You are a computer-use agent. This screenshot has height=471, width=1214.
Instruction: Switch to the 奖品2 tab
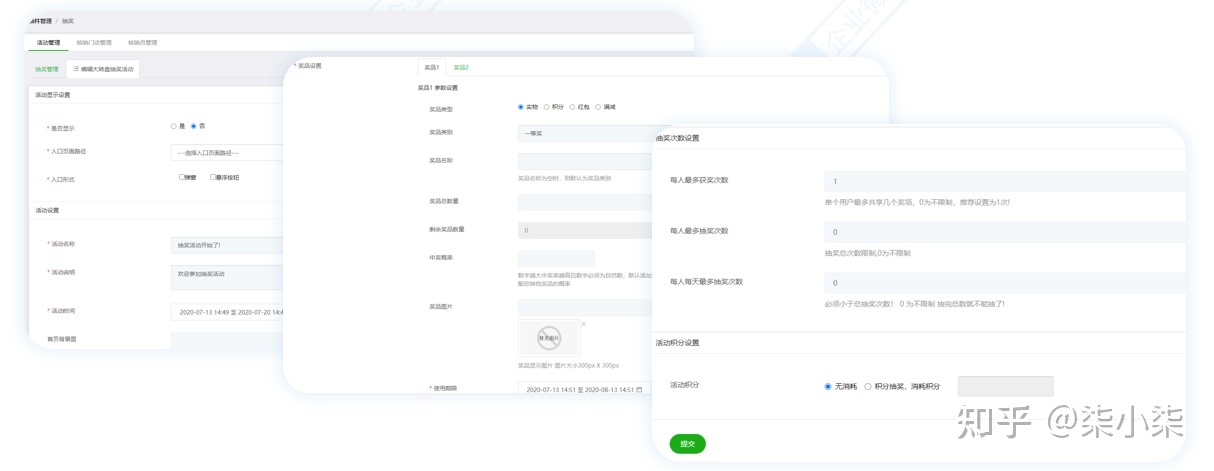461,68
